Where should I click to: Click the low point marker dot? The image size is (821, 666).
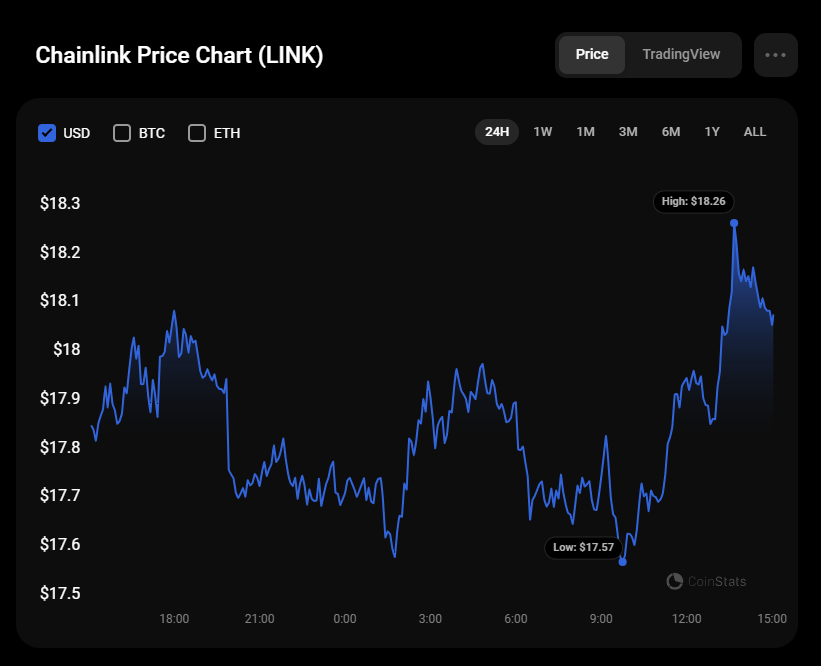click(623, 562)
